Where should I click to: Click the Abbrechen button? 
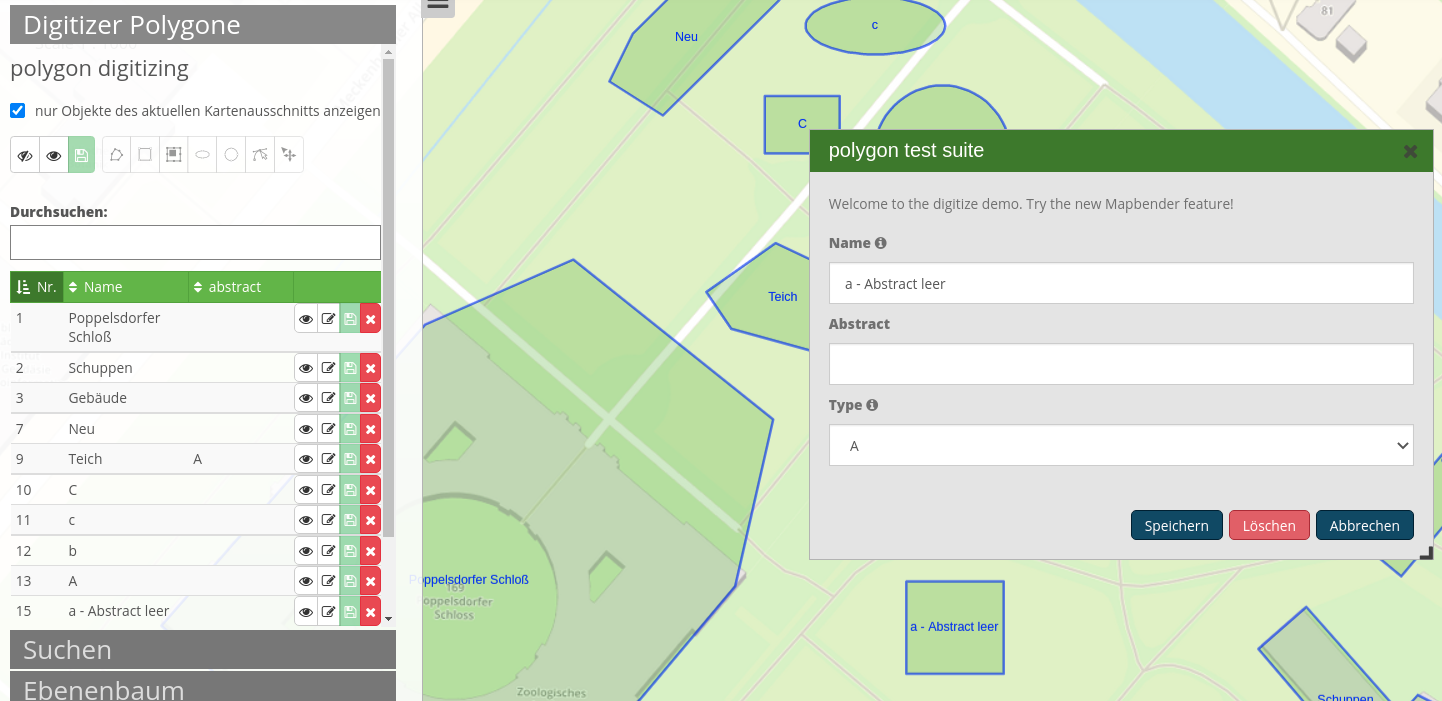[1365, 525]
